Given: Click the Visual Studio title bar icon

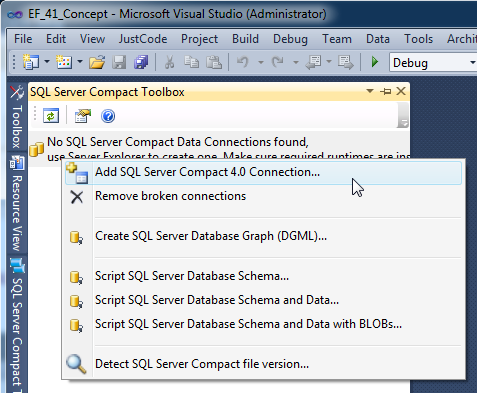Looking at the screenshot, I should click(x=15, y=15).
